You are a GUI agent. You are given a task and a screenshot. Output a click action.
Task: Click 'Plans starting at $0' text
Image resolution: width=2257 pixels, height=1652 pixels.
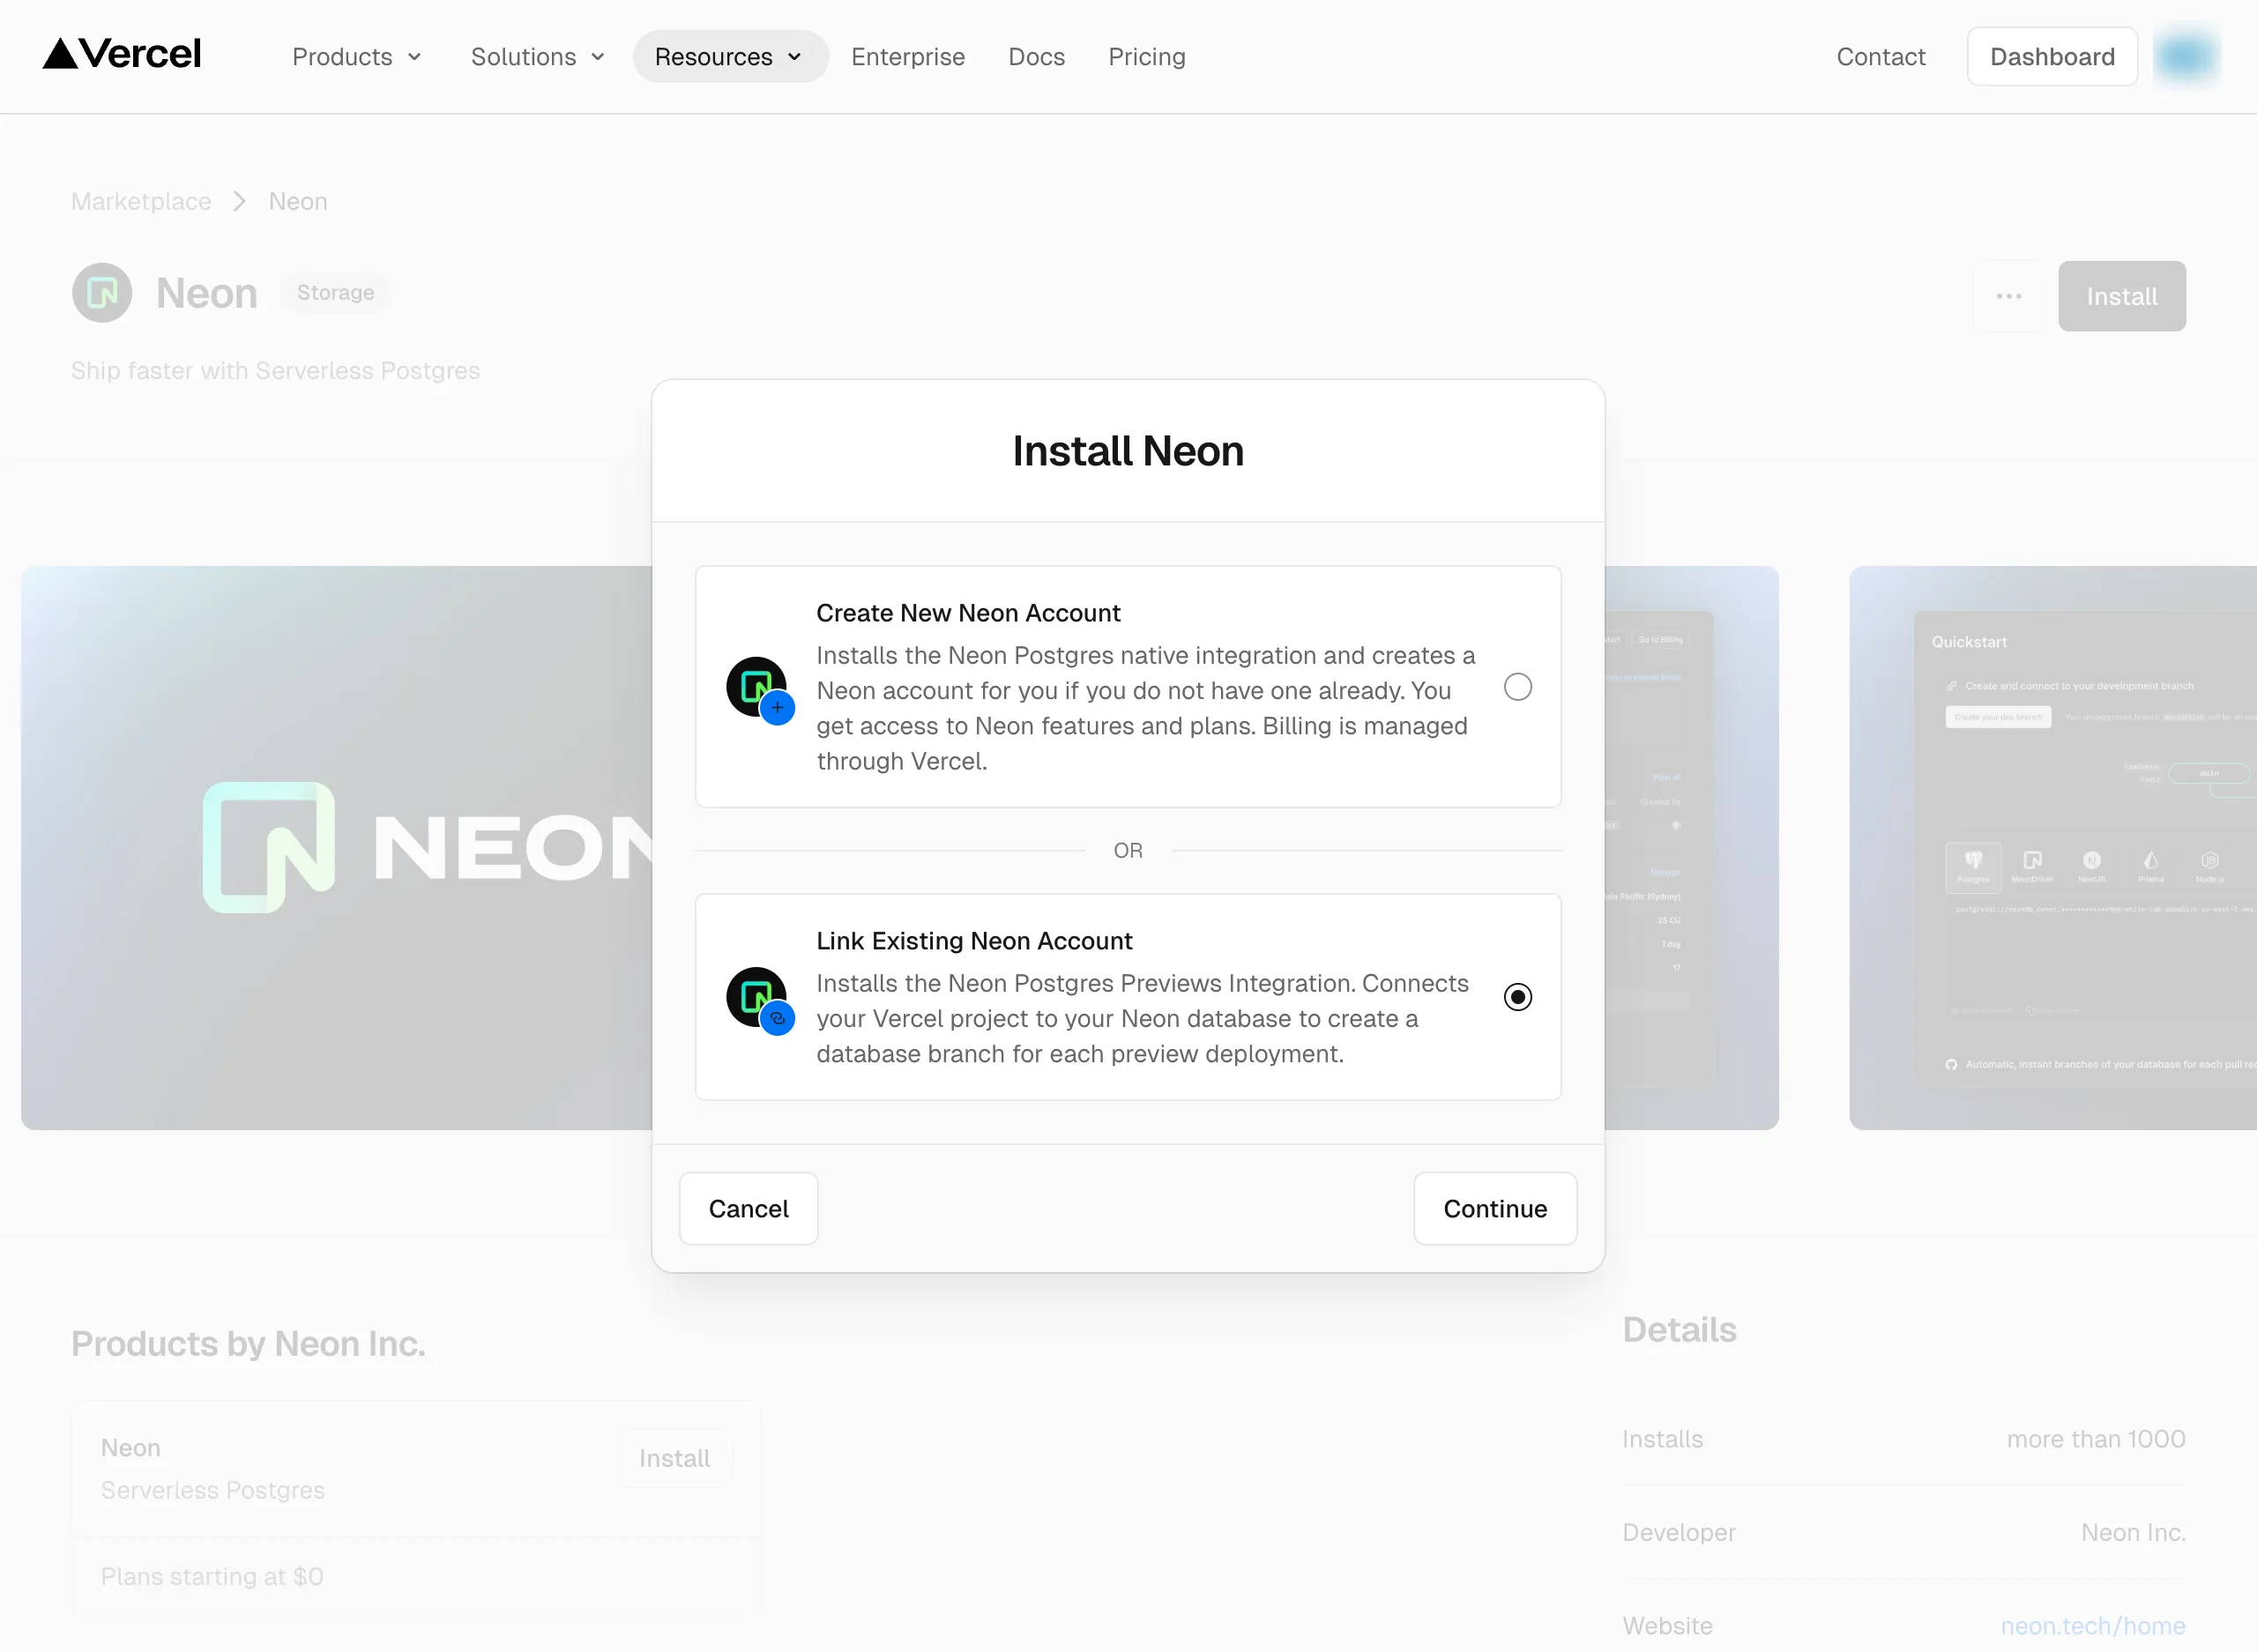[x=212, y=1576]
